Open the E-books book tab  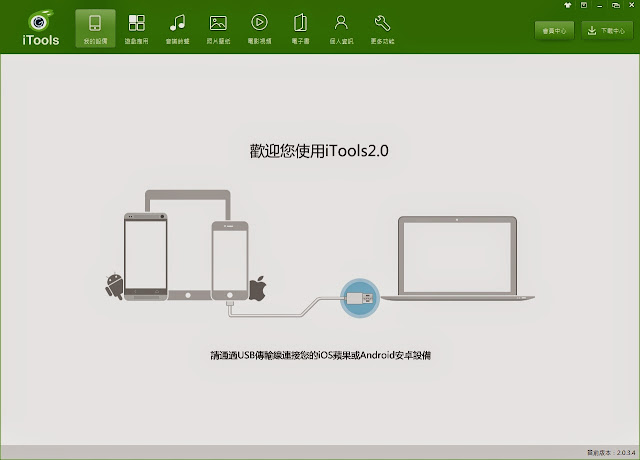tap(300, 29)
